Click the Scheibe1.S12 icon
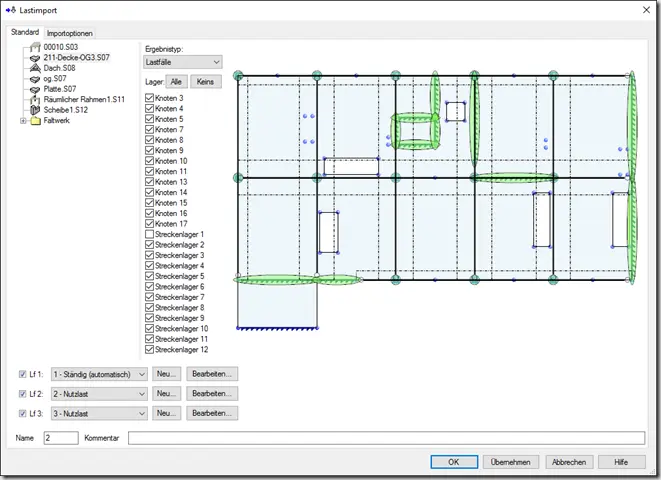The width and height of the screenshot is (661, 480). click(35, 110)
